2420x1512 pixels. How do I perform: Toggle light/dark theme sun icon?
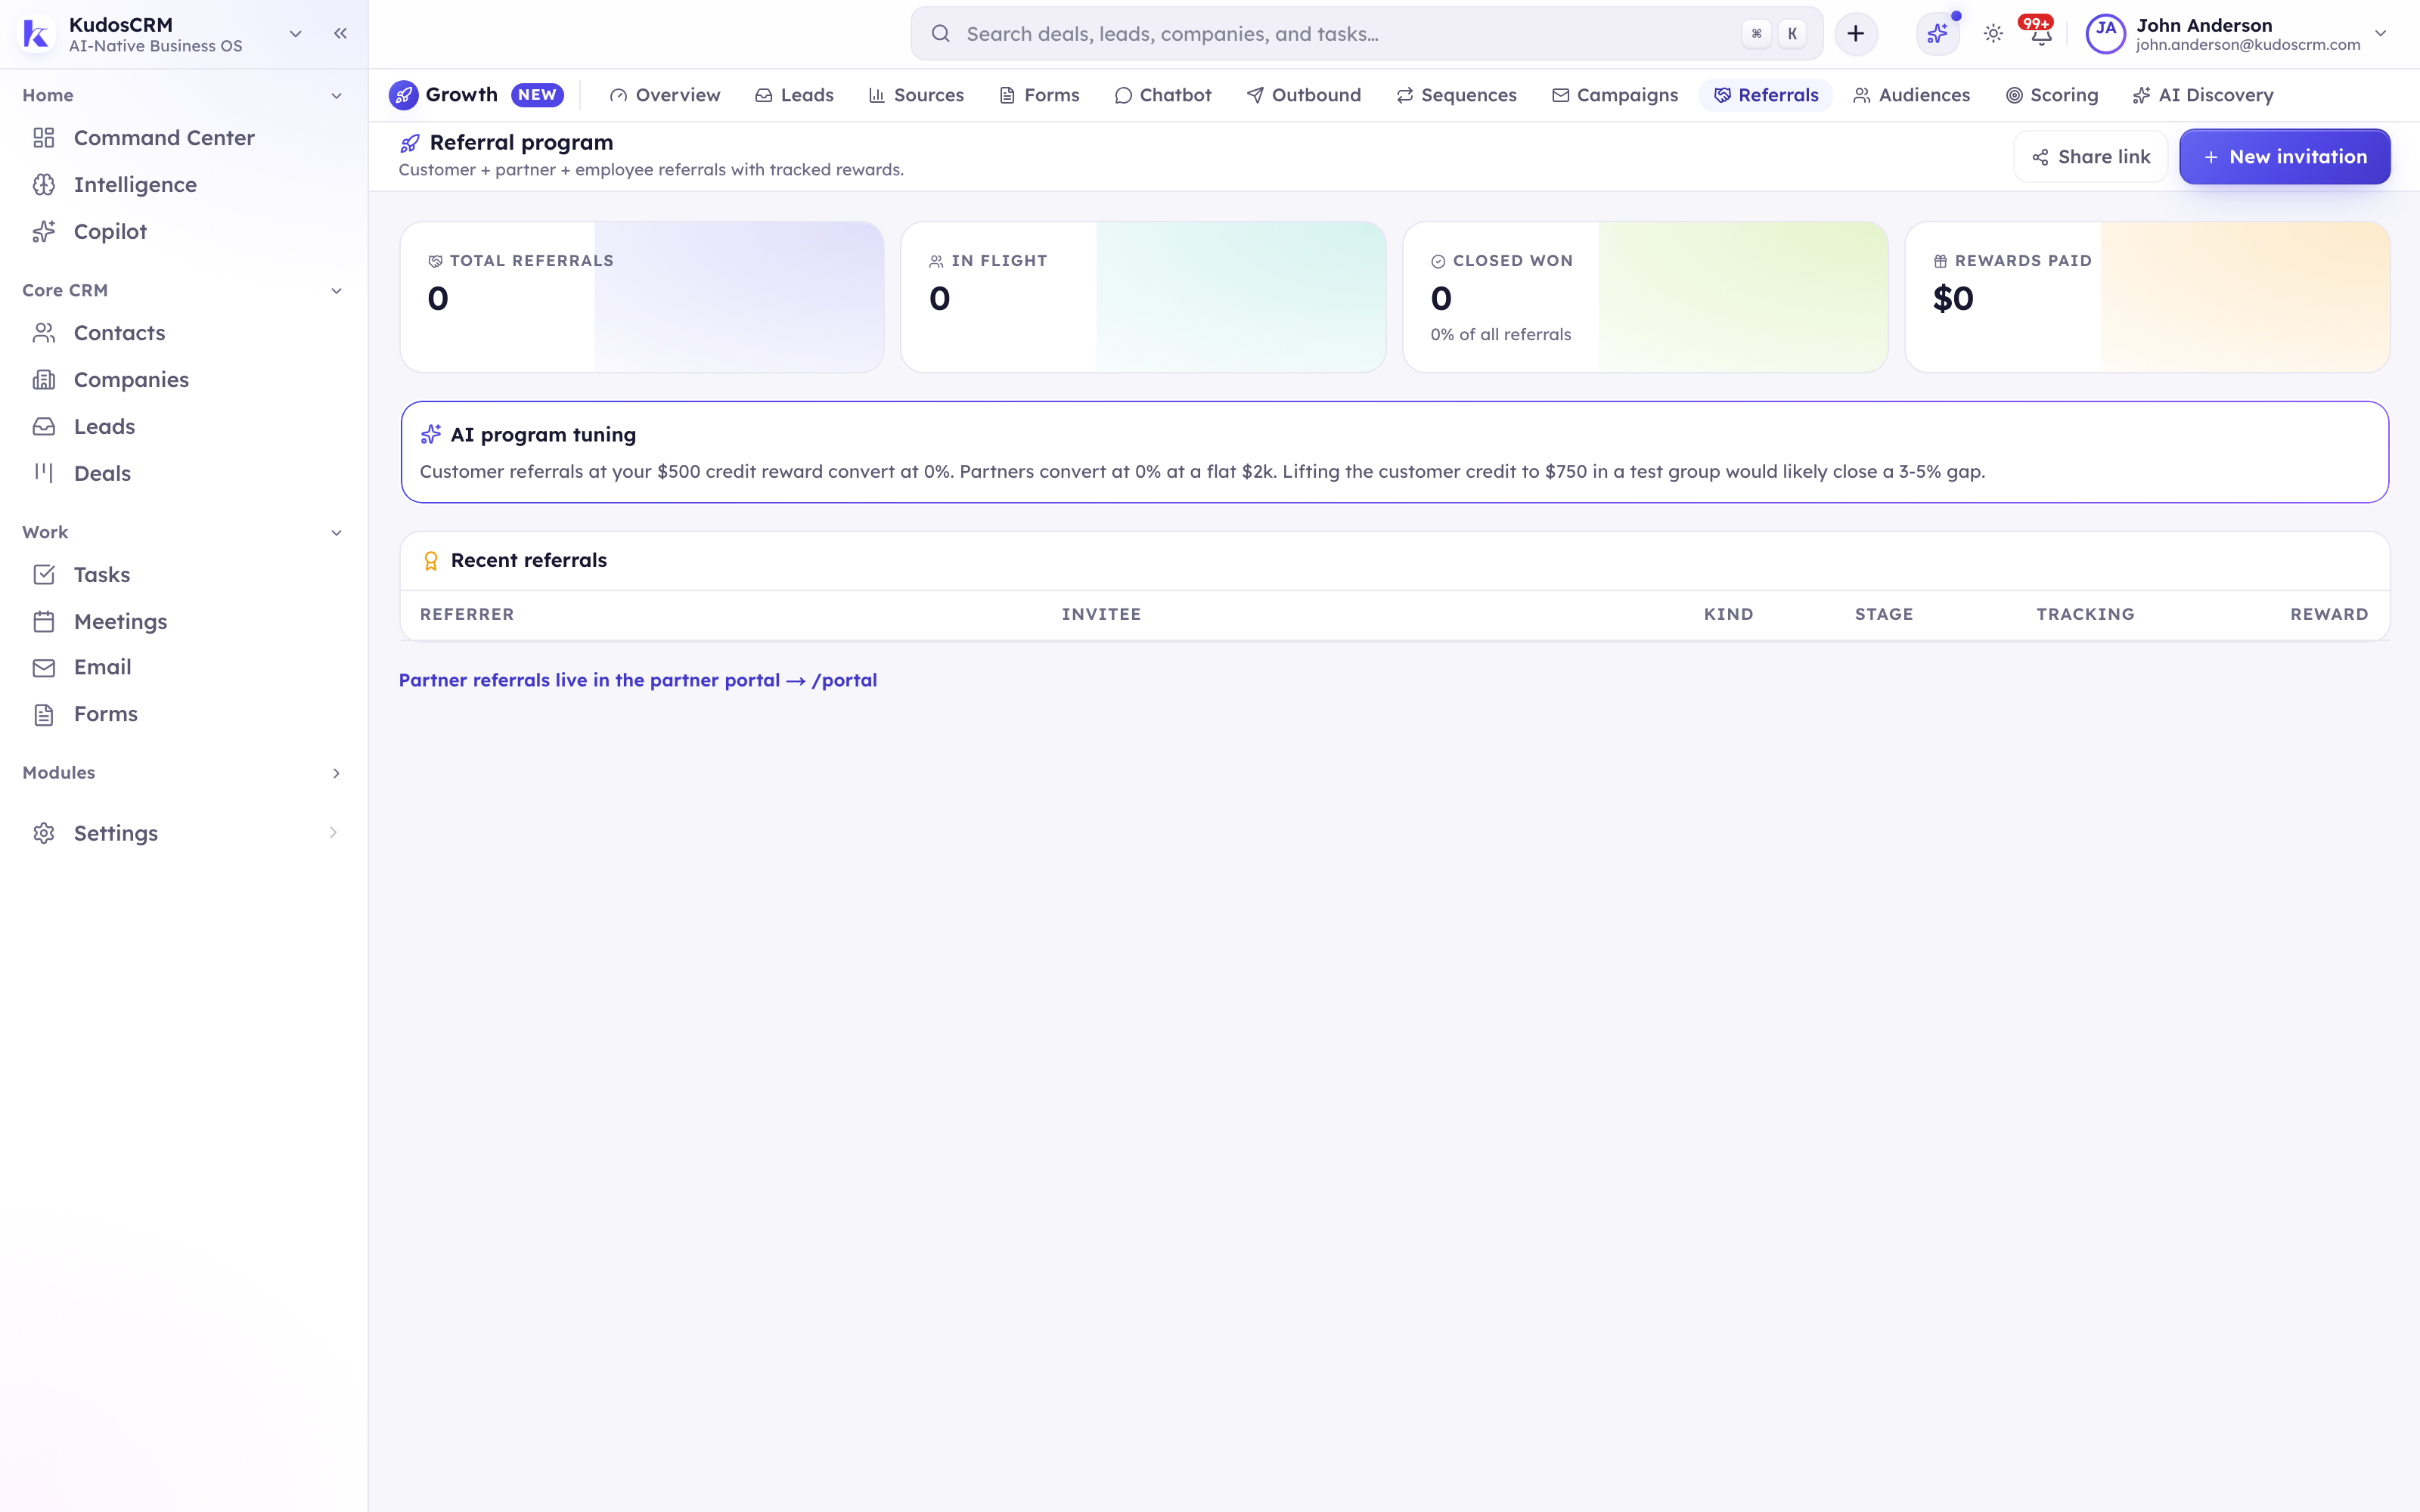click(1993, 34)
